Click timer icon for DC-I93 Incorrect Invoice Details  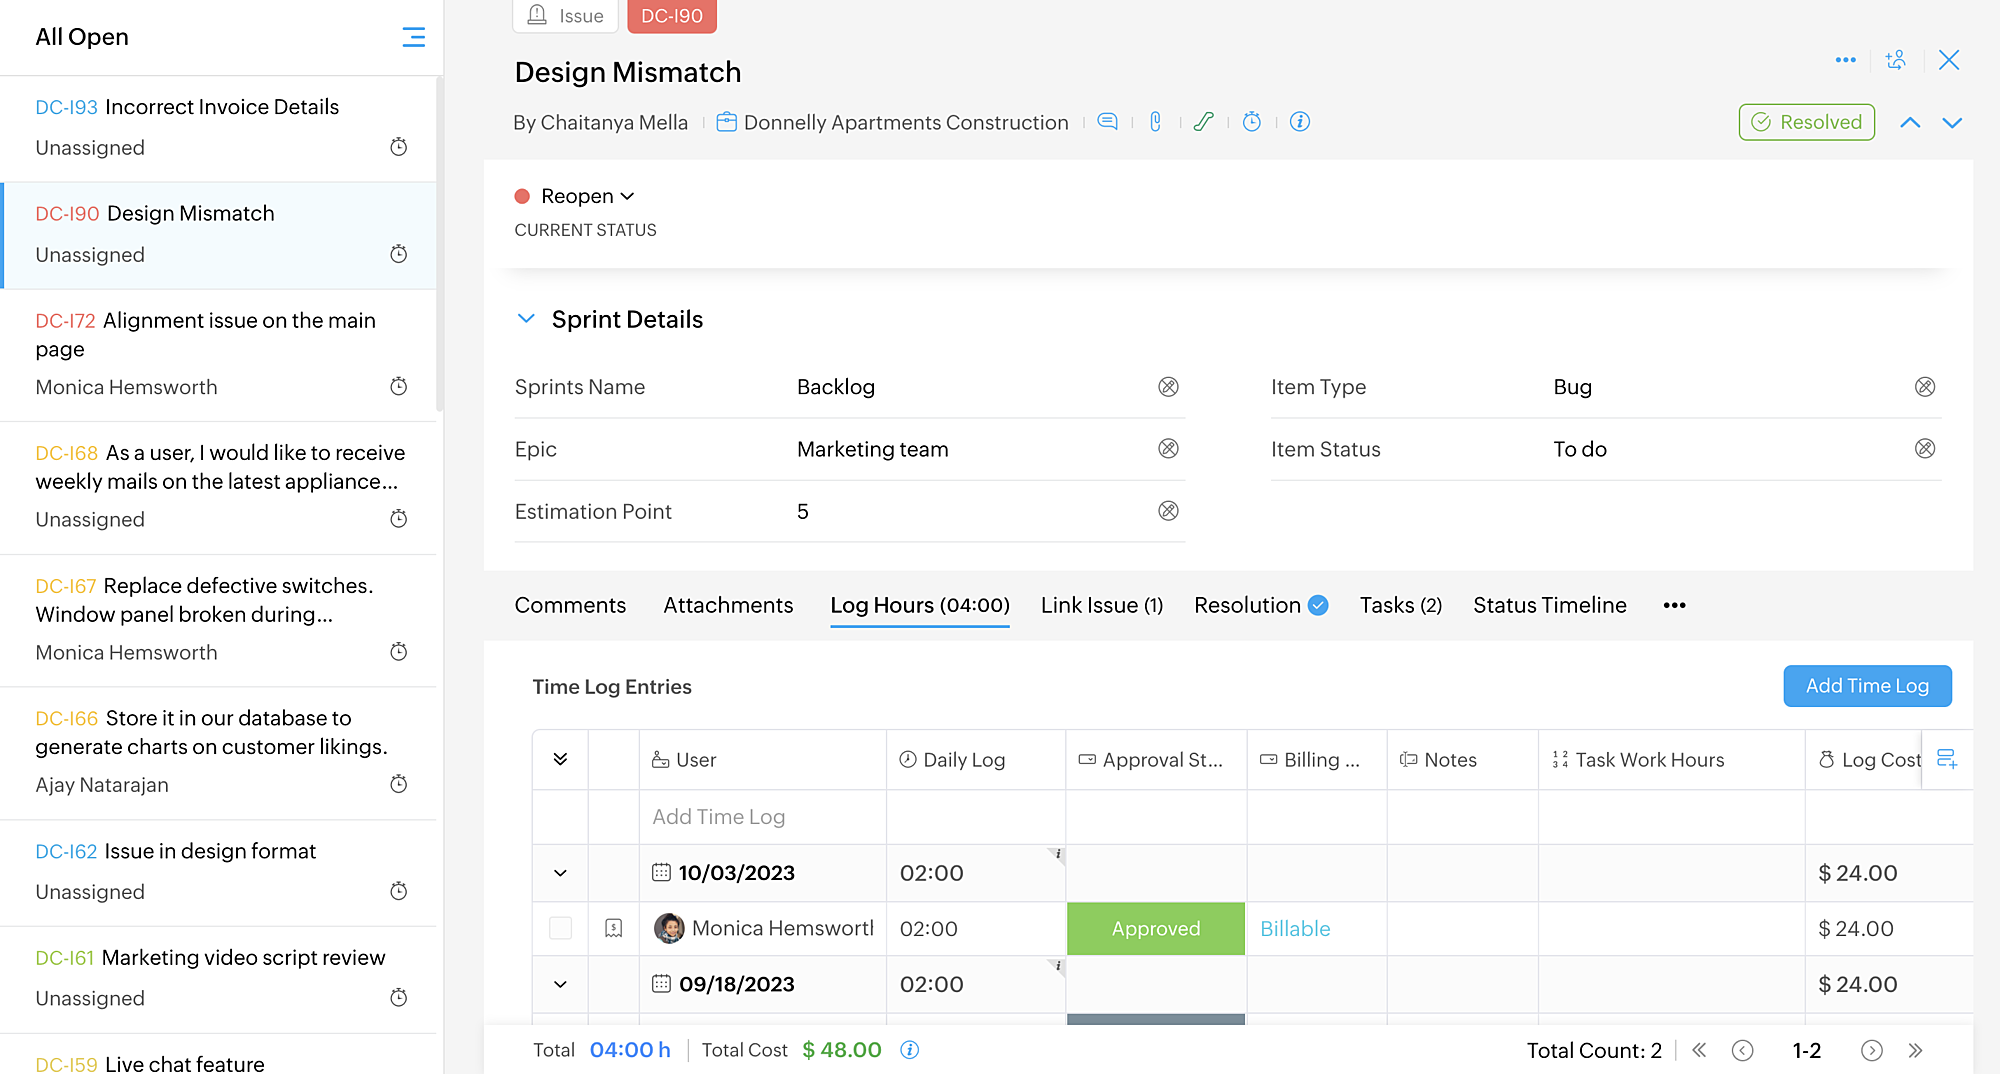point(398,147)
